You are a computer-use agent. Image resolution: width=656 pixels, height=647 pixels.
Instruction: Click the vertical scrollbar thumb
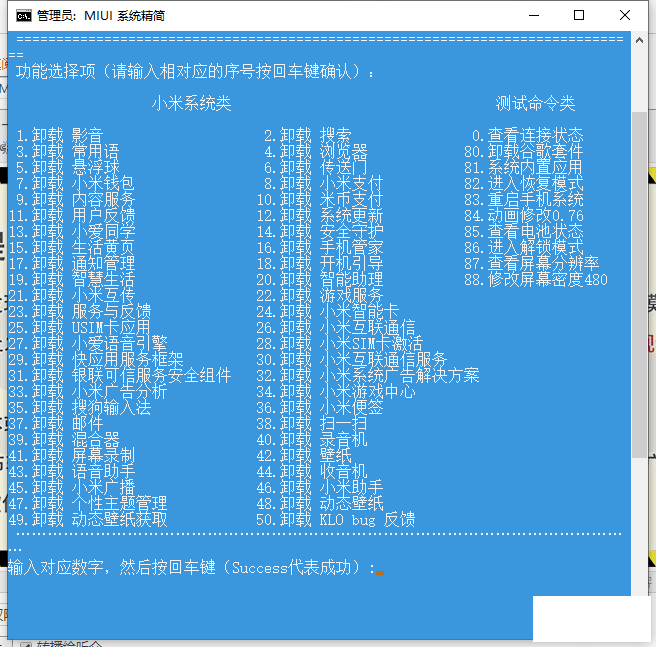point(639,285)
